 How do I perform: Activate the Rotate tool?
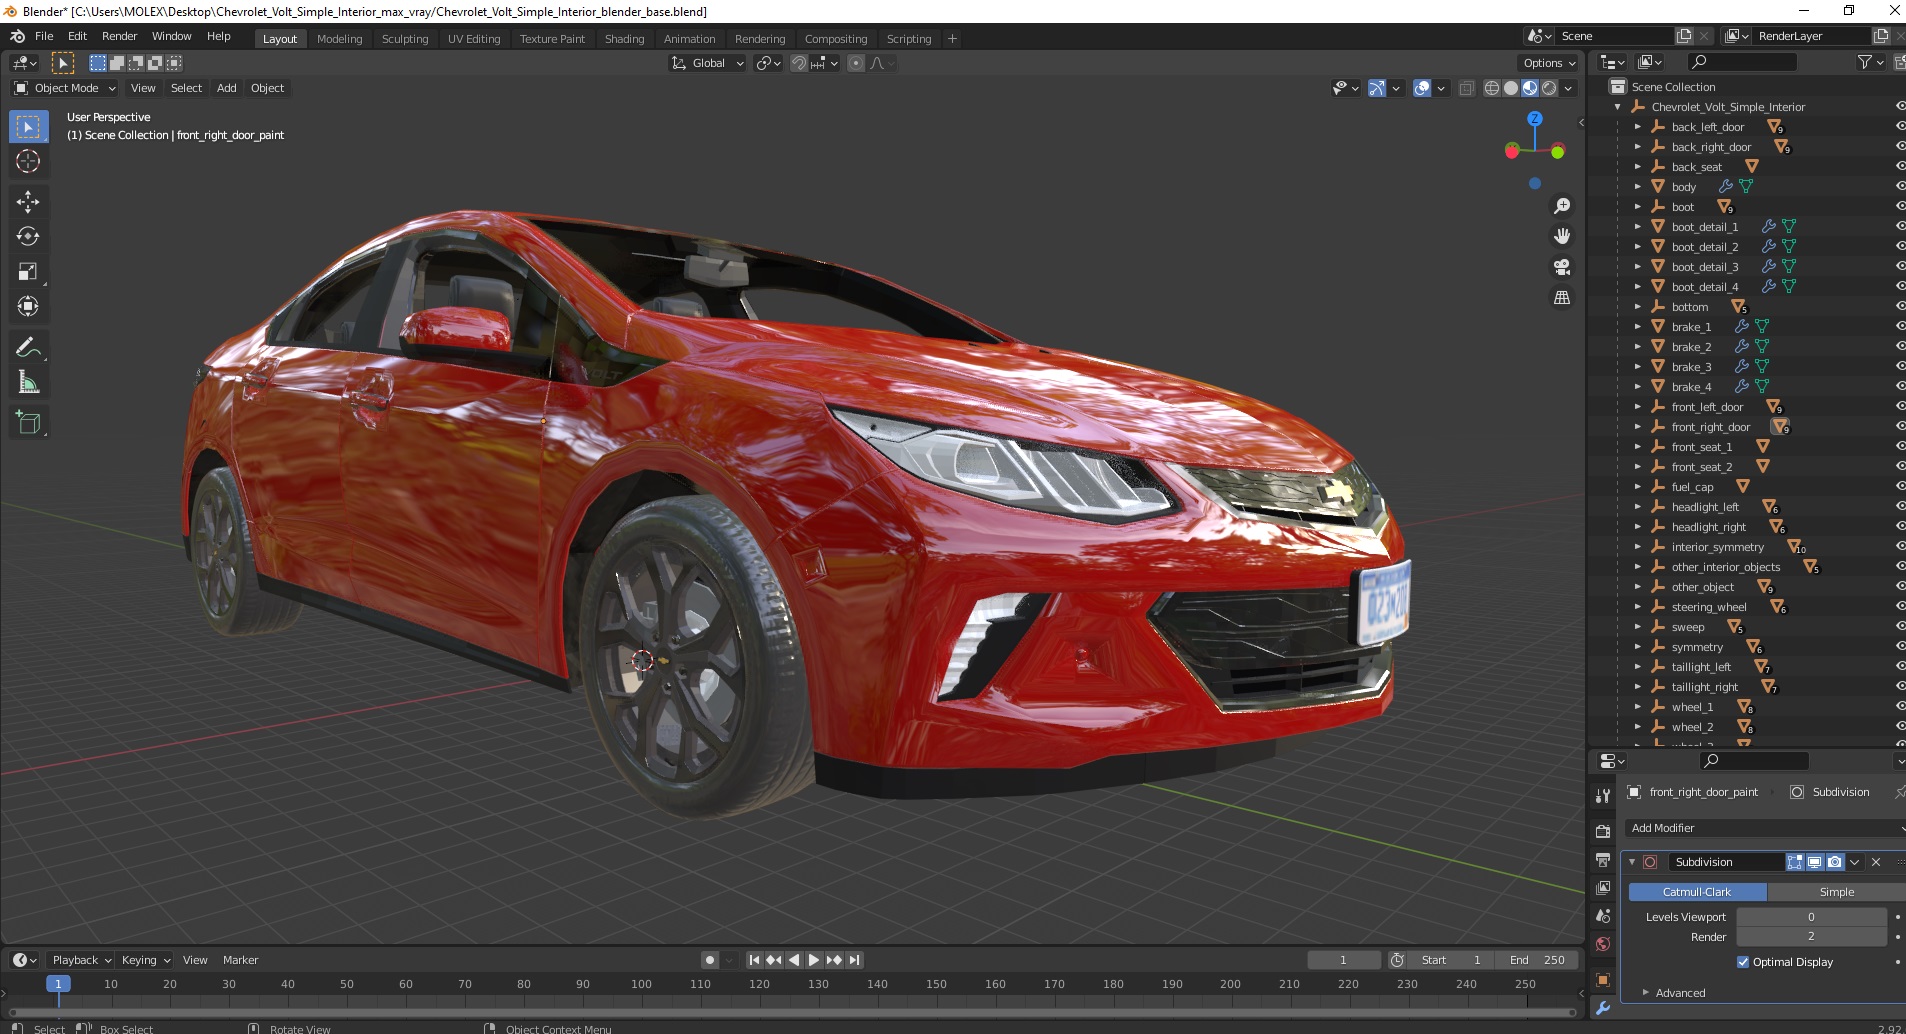28,237
